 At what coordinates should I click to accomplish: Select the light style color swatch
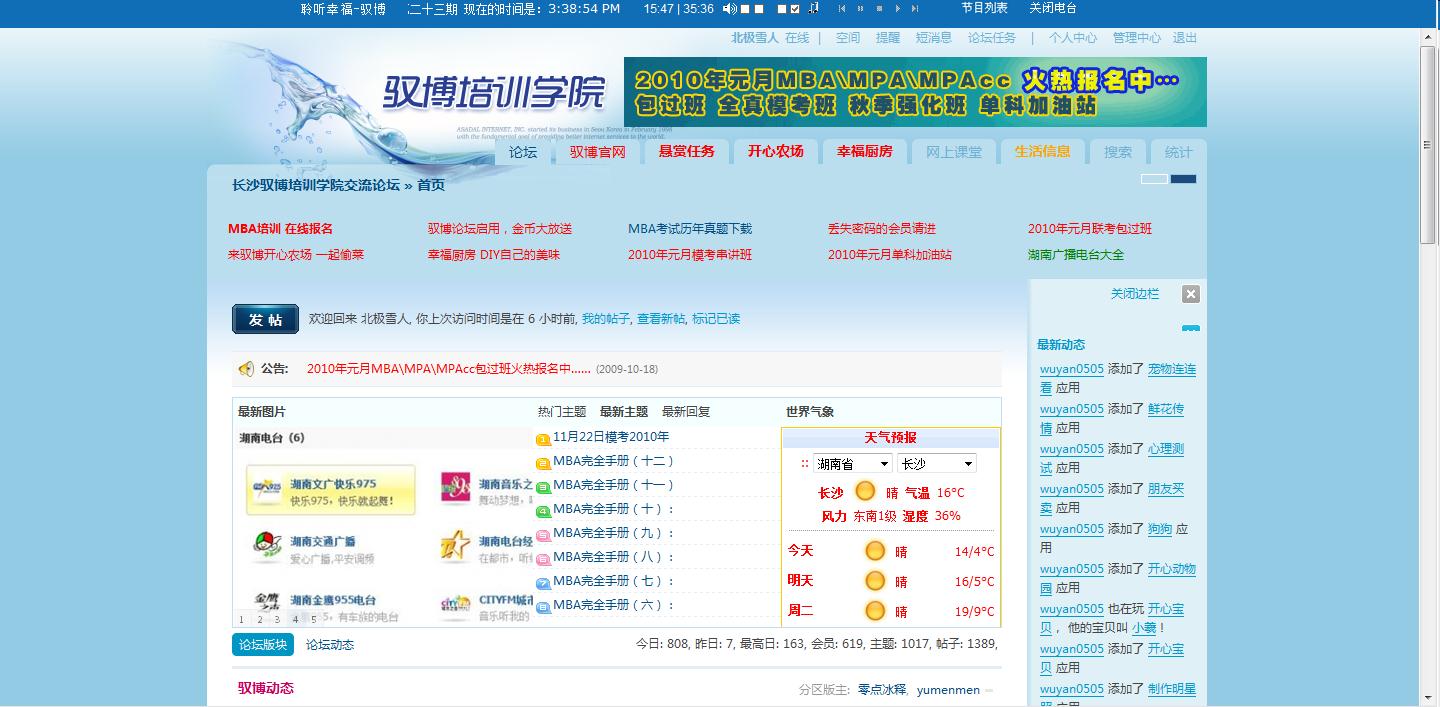pos(1154,179)
